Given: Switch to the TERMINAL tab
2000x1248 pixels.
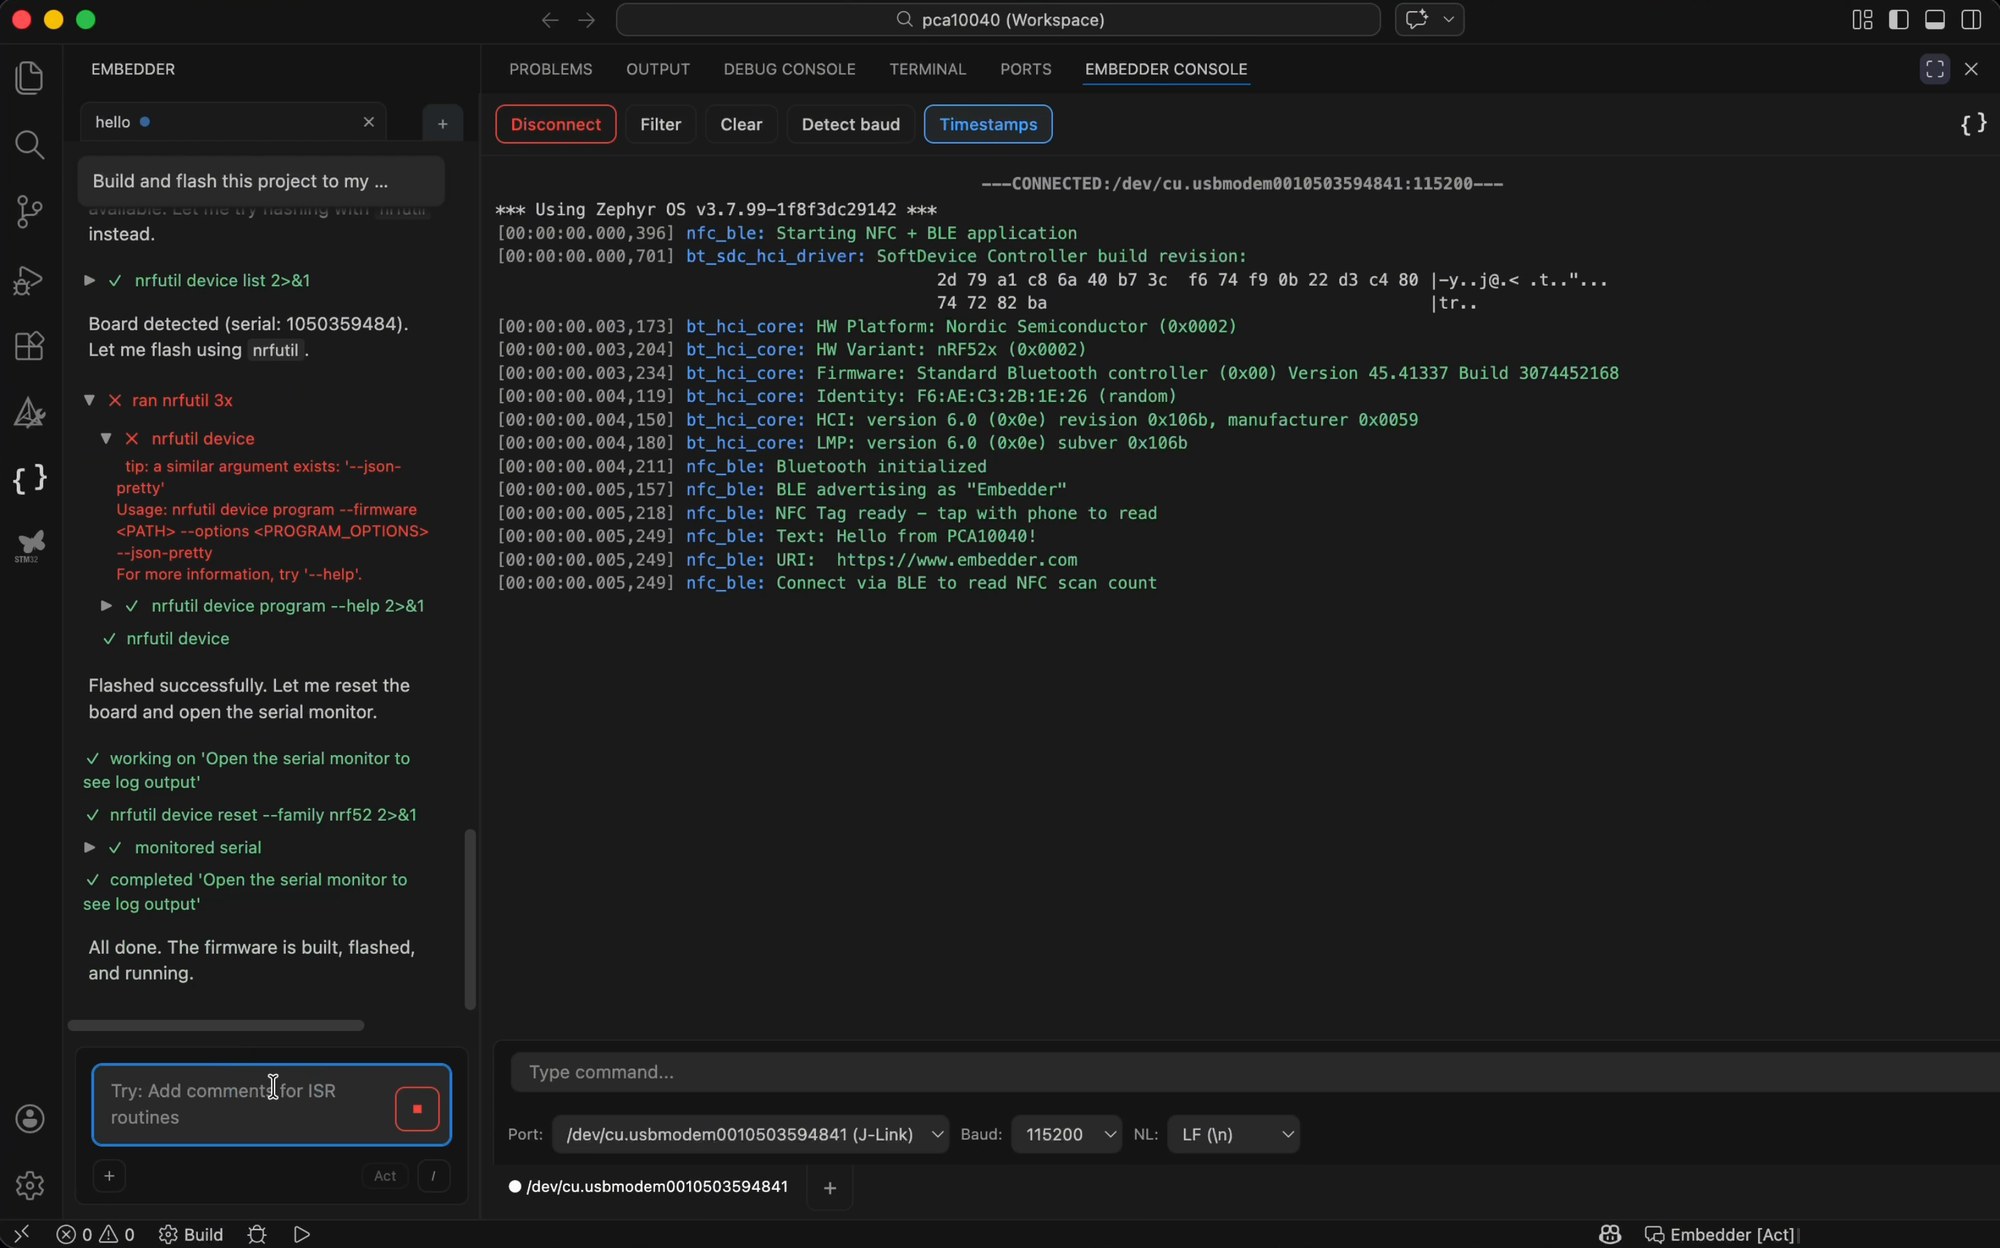Looking at the screenshot, I should coord(927,69).
